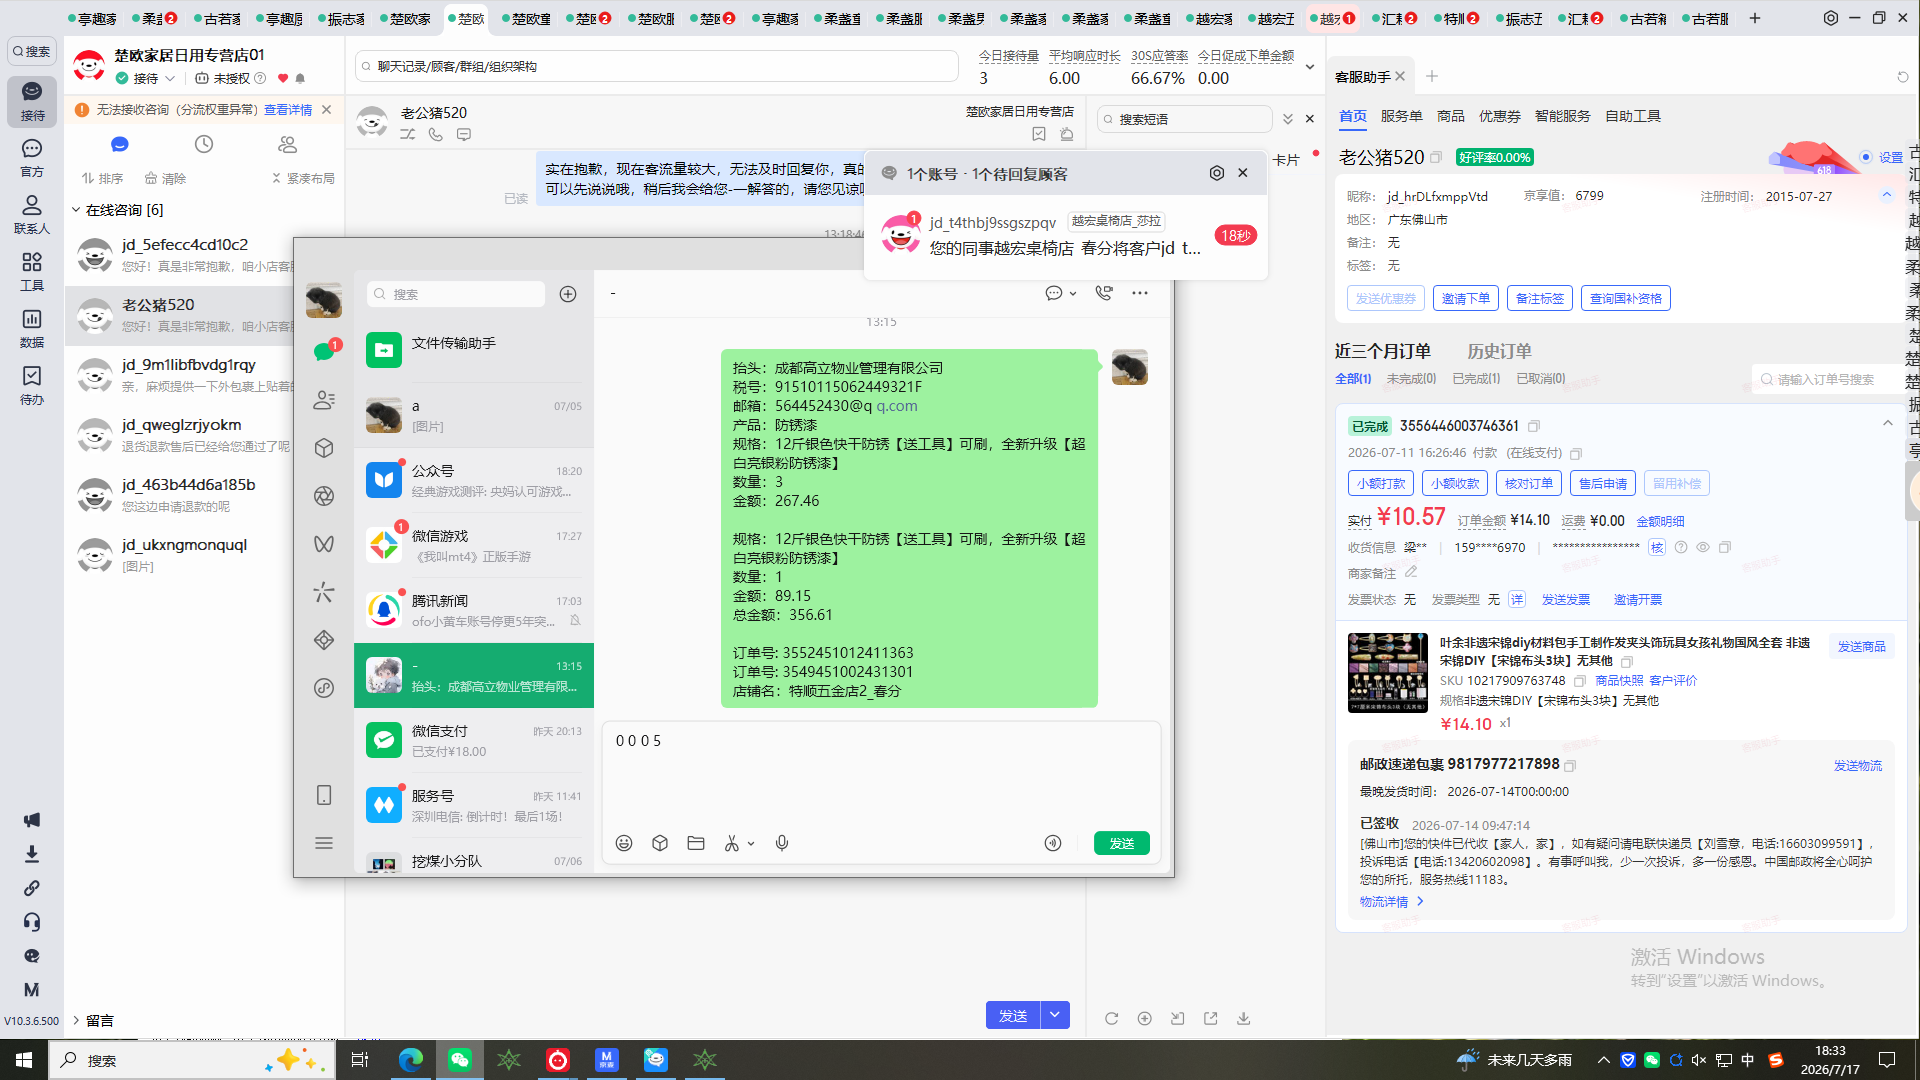This screenshot has height=1080, width=1920.
Task: Open 联系人 contacts in left sidebar
Action: click(32, 215)
